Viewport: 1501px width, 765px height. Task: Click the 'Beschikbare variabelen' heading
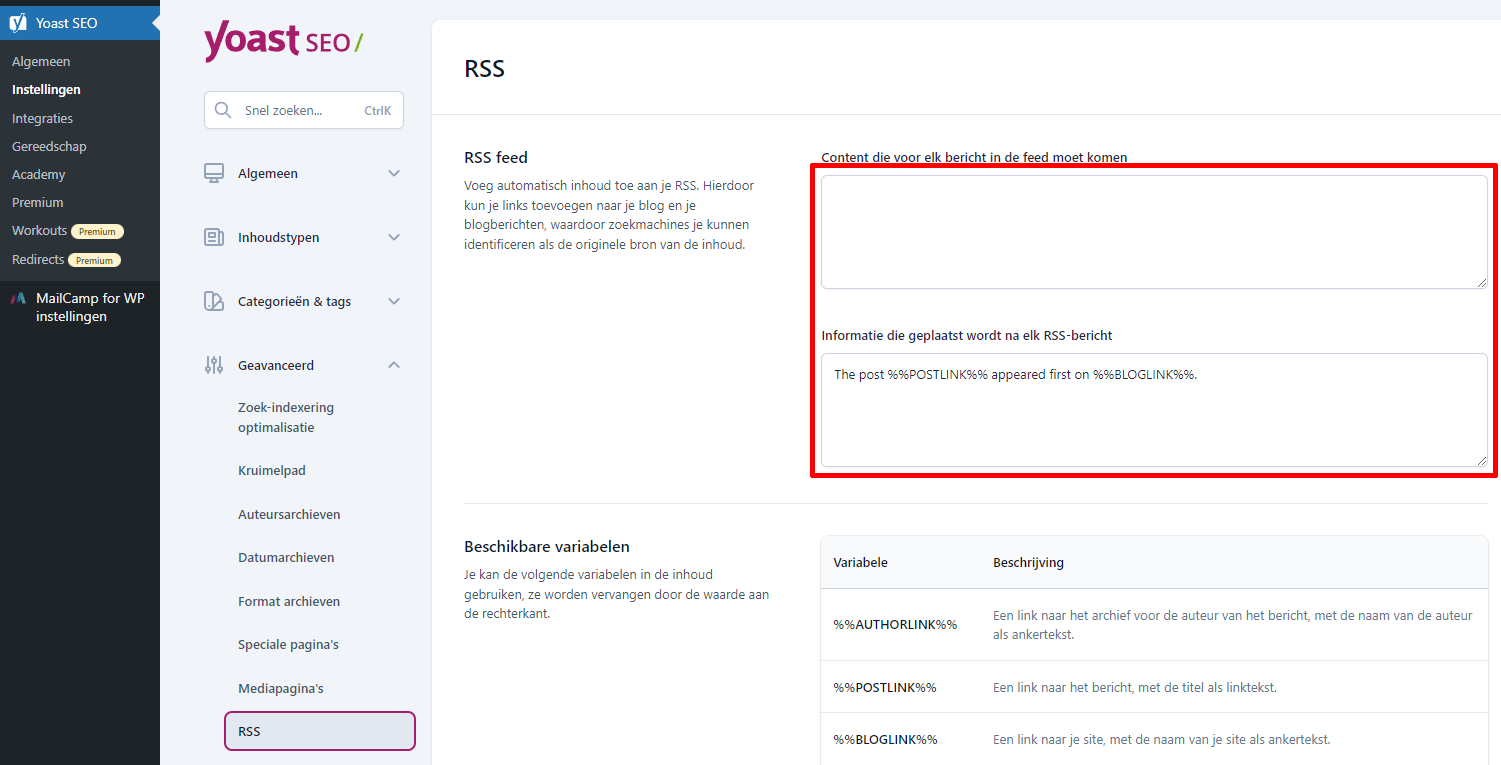click(547, 547)
